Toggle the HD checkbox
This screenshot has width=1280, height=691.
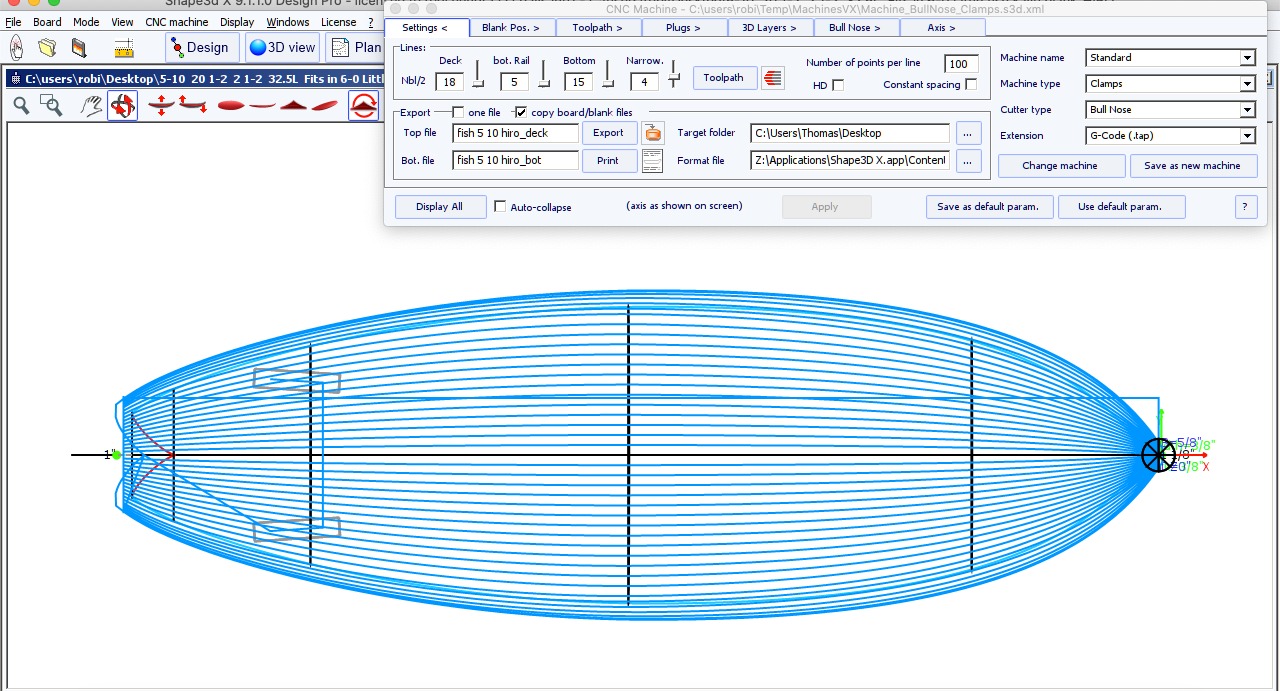(x=838, y=85)
